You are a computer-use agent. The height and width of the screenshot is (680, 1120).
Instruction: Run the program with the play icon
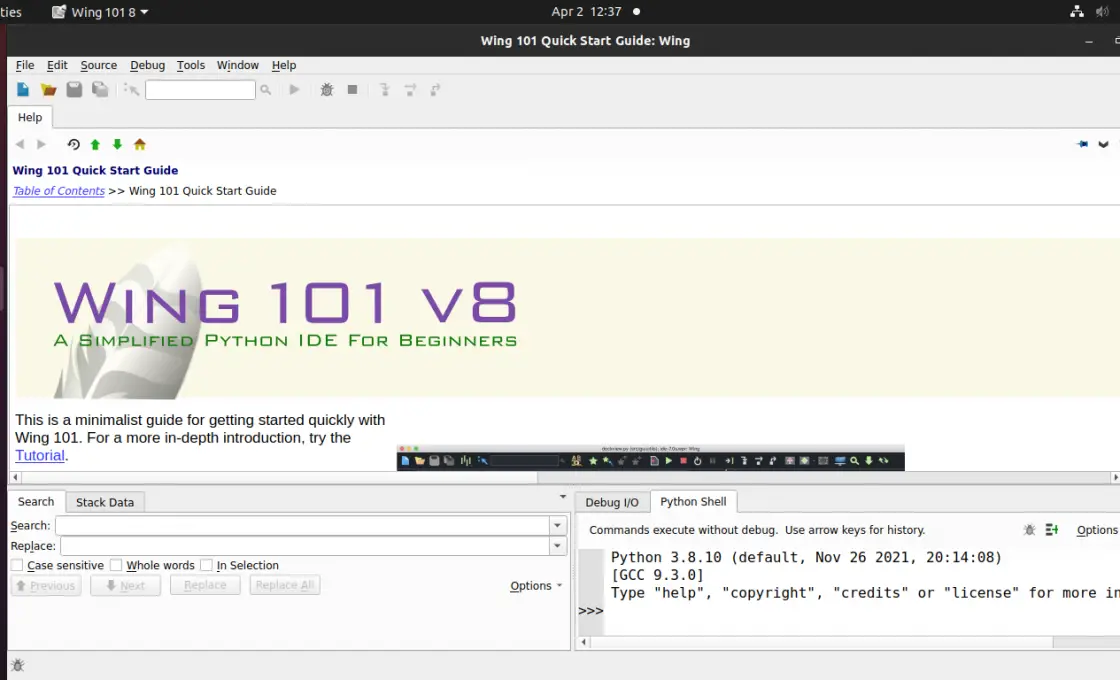(x=294, y=89)
